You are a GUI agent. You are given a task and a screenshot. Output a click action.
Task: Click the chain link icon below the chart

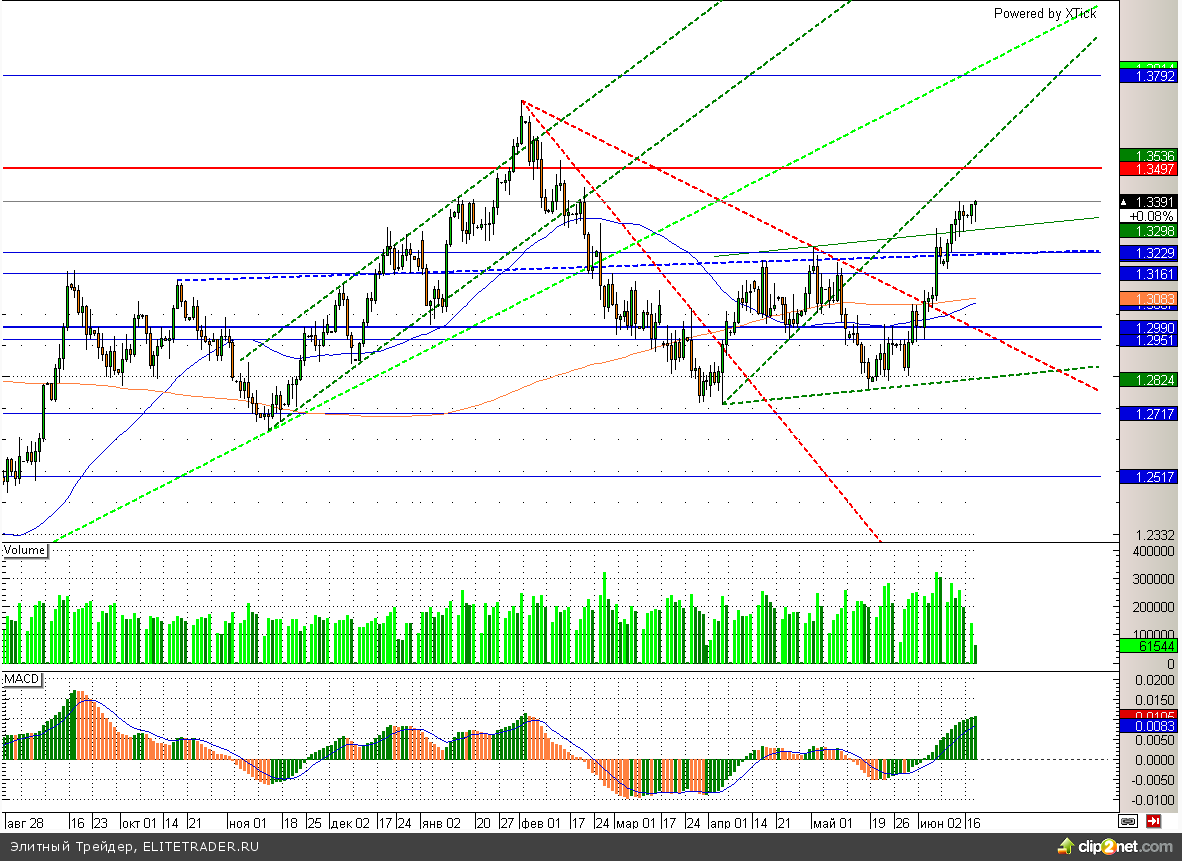click(1128, 821)
